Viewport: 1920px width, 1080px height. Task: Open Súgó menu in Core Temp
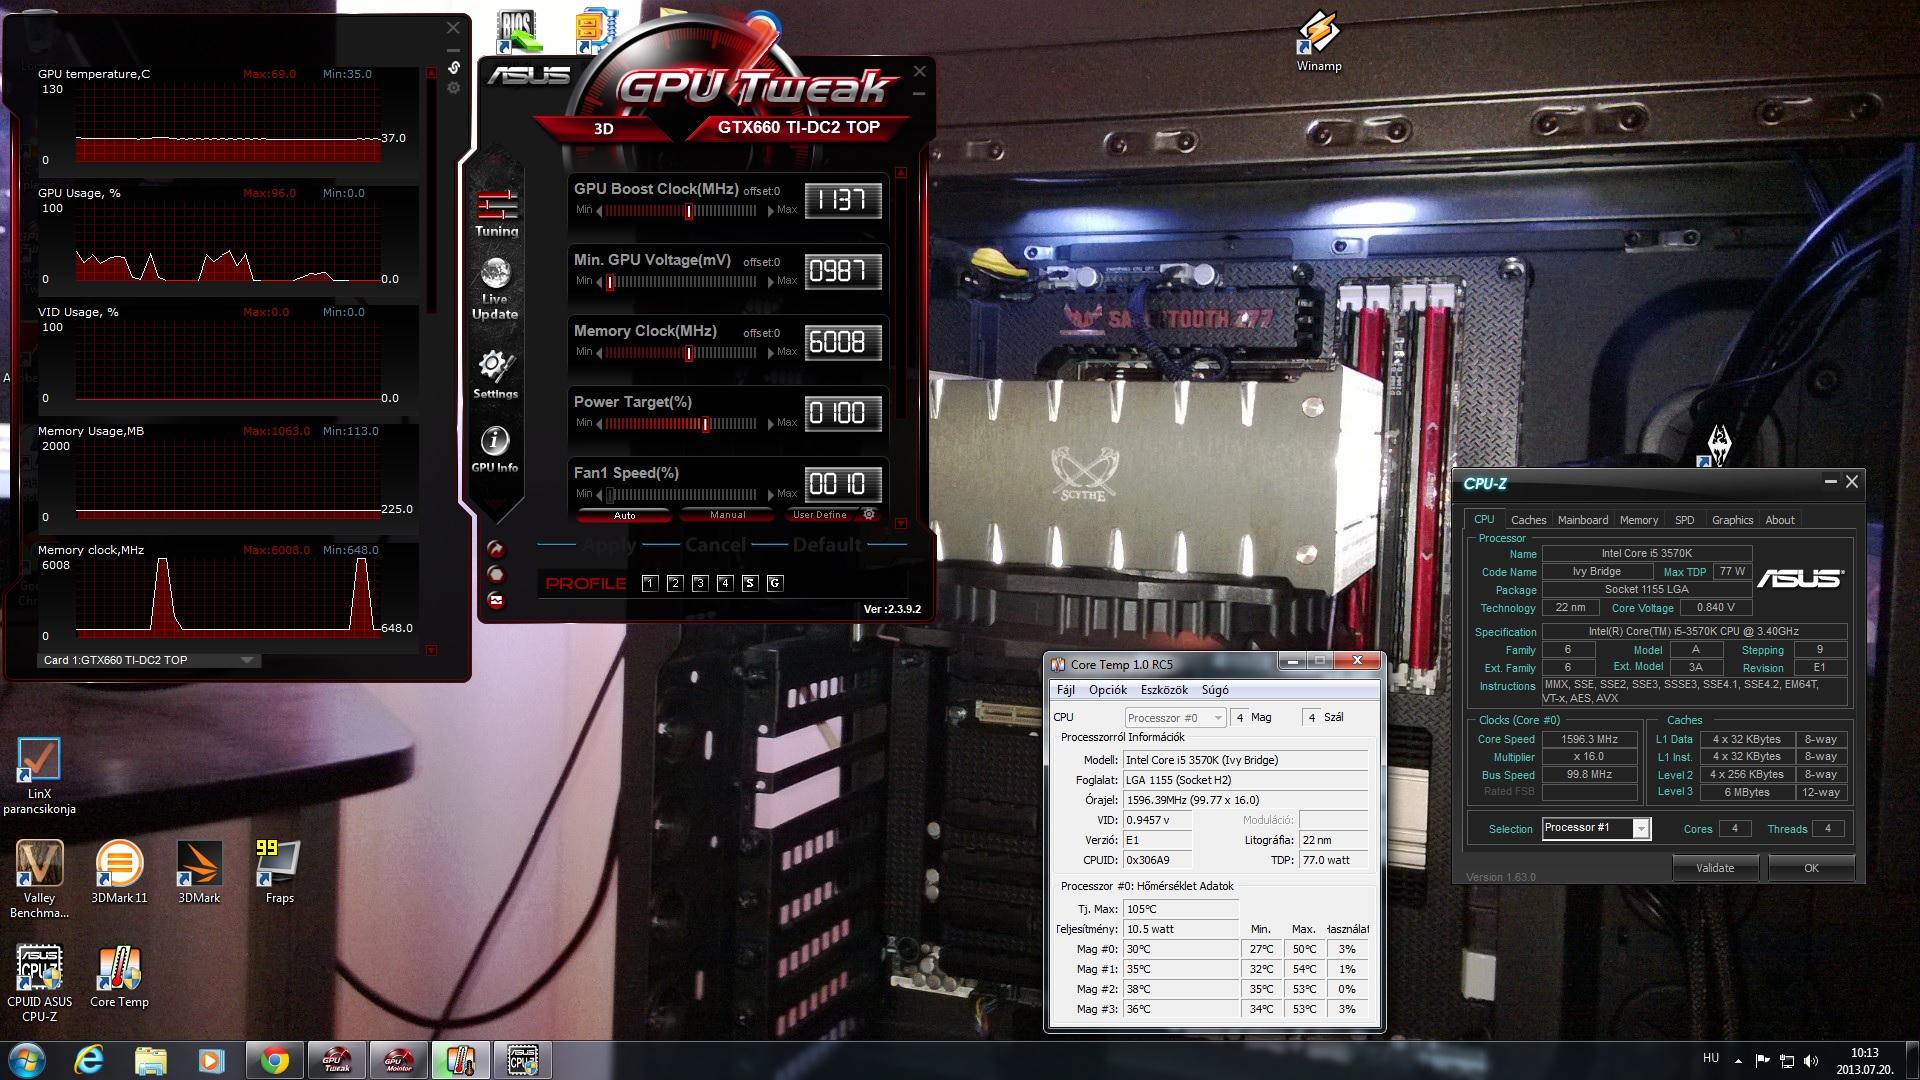(x=1214, y=690)
